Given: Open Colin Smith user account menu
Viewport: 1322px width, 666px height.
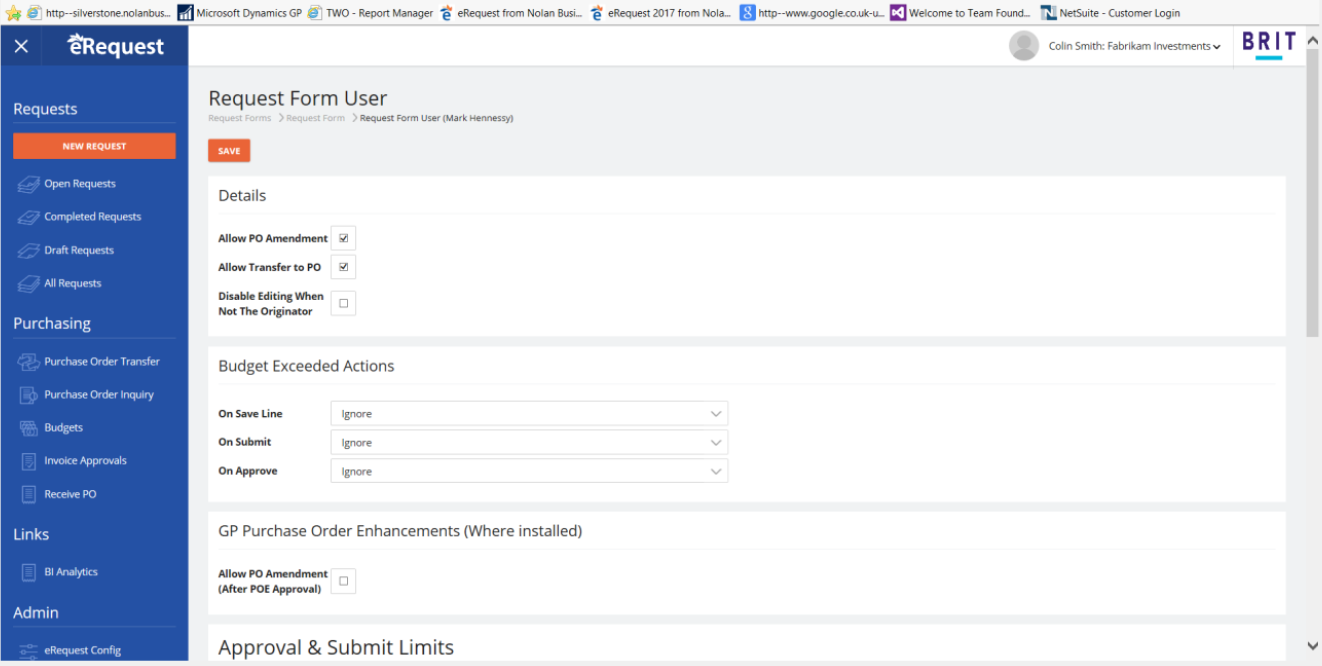Looking at the screenshot, I should pyautogui.click(x=1134, y=46).
